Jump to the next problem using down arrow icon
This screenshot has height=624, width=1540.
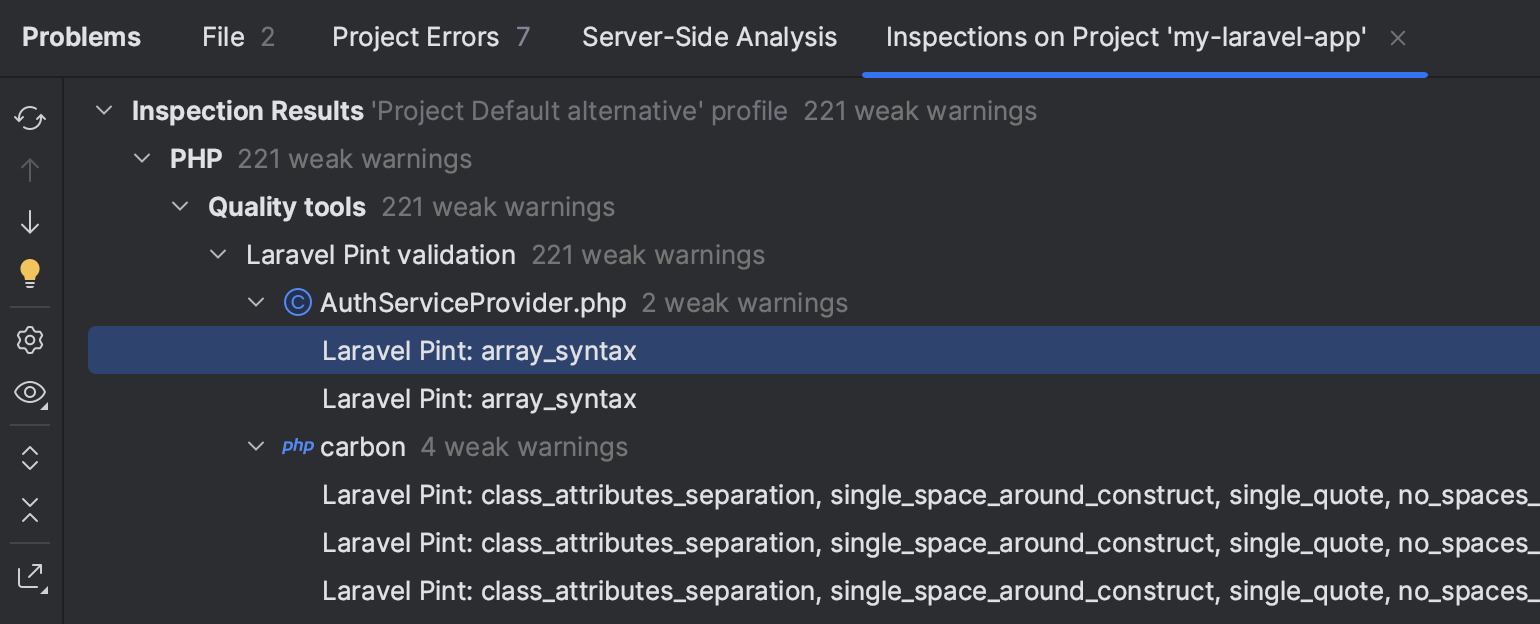(29, 222)
